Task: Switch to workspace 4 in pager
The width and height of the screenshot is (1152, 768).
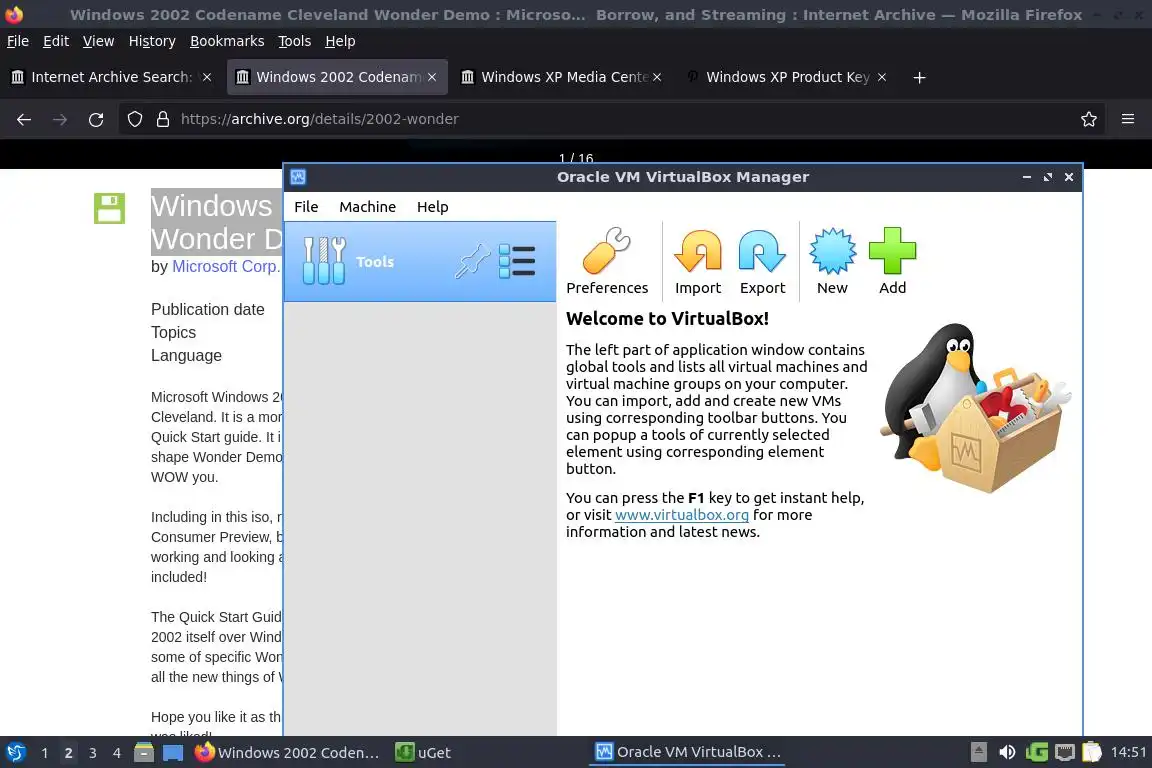Action: tap(117, 753)
